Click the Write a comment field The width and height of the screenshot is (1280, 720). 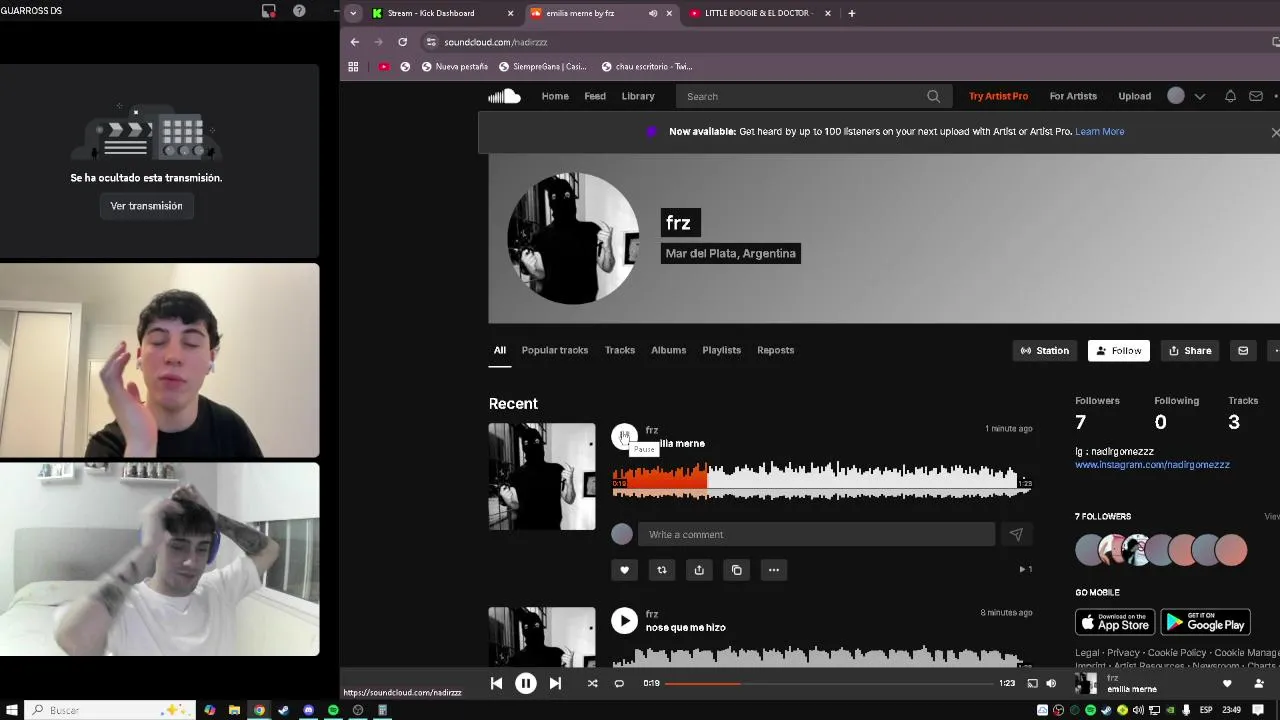coord(816,534)
